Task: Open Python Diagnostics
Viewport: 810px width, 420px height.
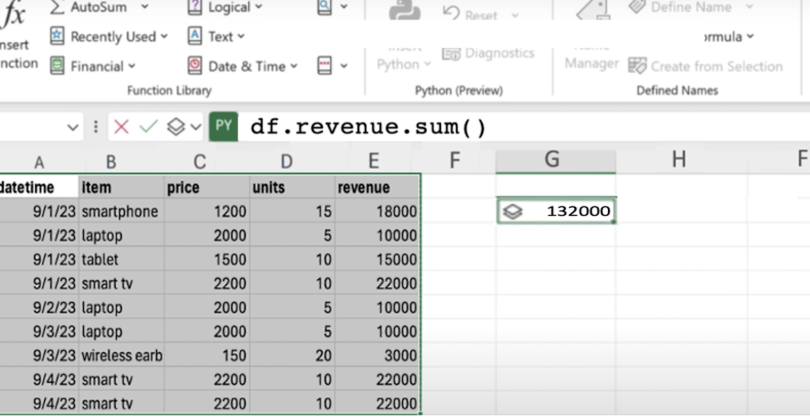Action: (x=488, y=53)
